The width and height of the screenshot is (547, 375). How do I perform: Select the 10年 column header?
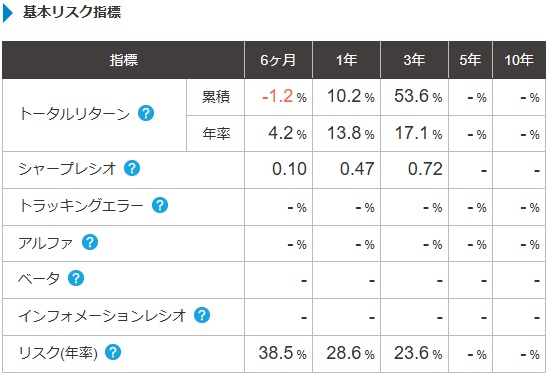[519, 60]
